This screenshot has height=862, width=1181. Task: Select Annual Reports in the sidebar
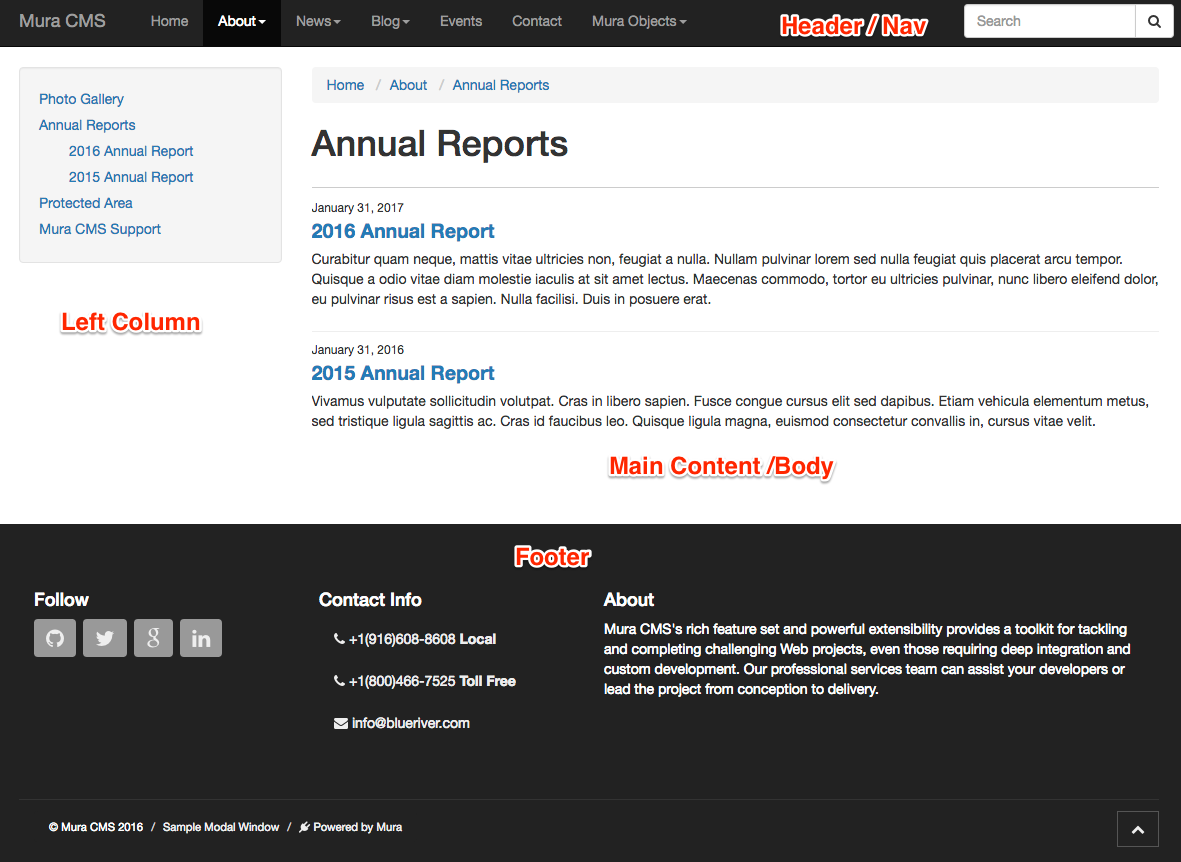tap(87, 125)
